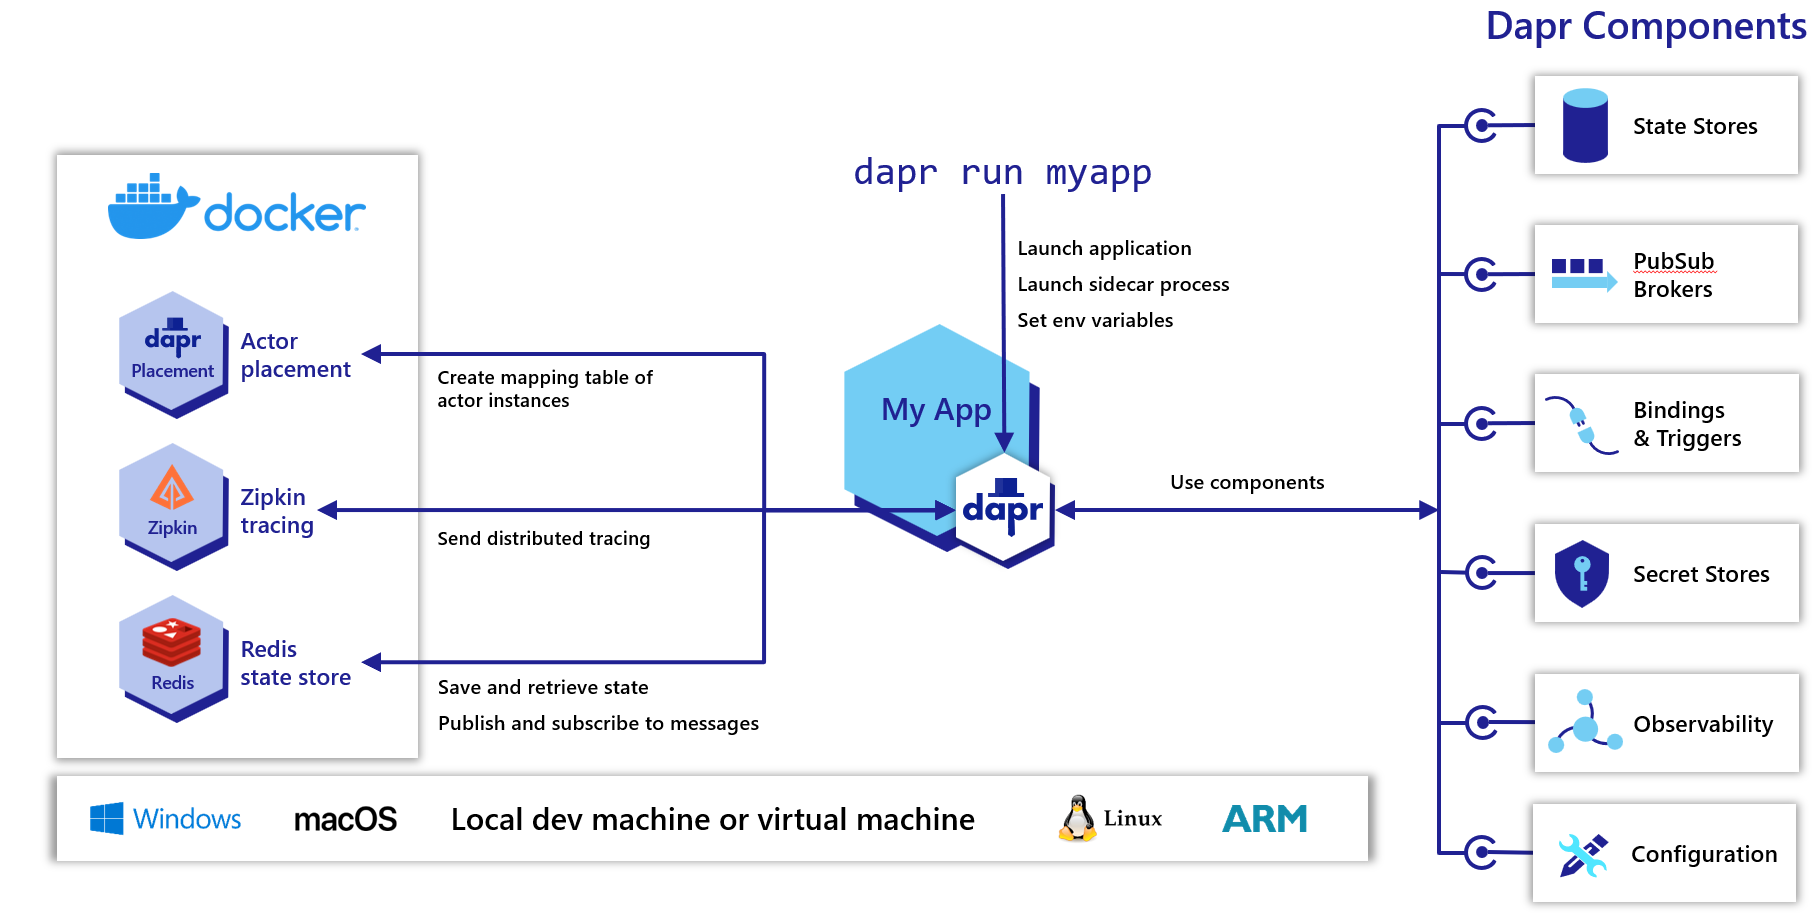Click the connector socket beside Observability
Screen dimensions: 1816x917
(1482, 722)
